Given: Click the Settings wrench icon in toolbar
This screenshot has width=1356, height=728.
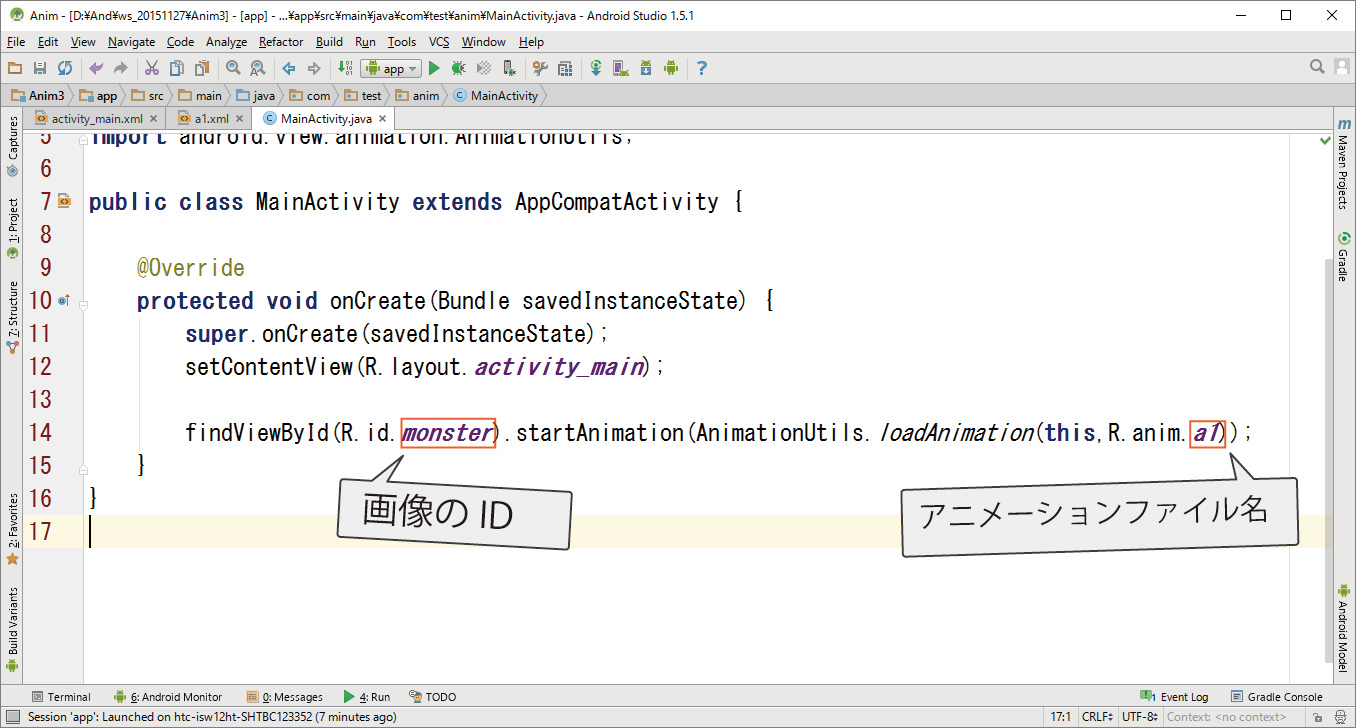Looking at the screenshot, I should [x=540, y=68].
